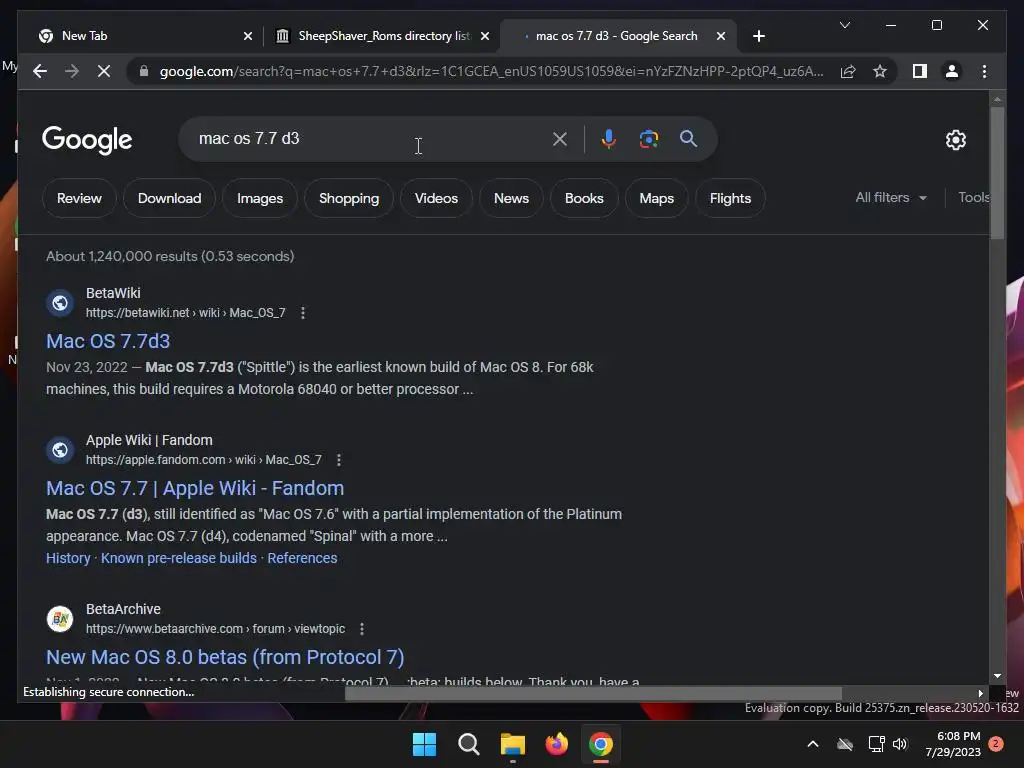Start voice search with the microphone icon
This screenshot has width=1024, height=768.
click(x=609, y=139)
